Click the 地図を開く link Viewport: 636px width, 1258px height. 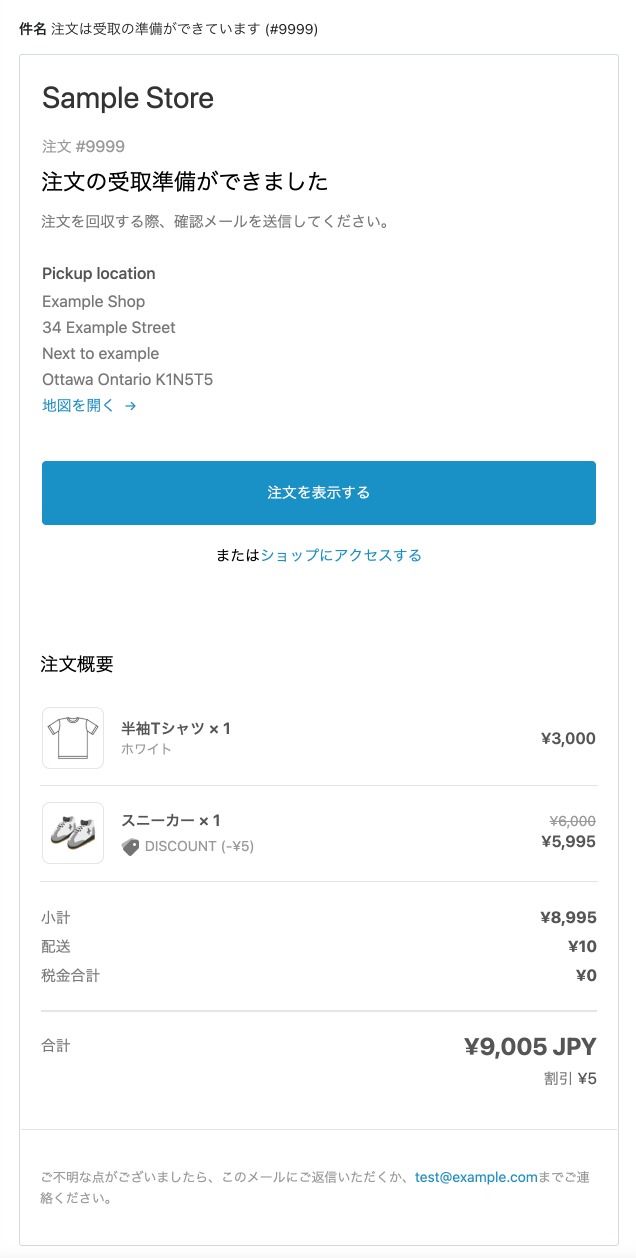tap(78, 406)
